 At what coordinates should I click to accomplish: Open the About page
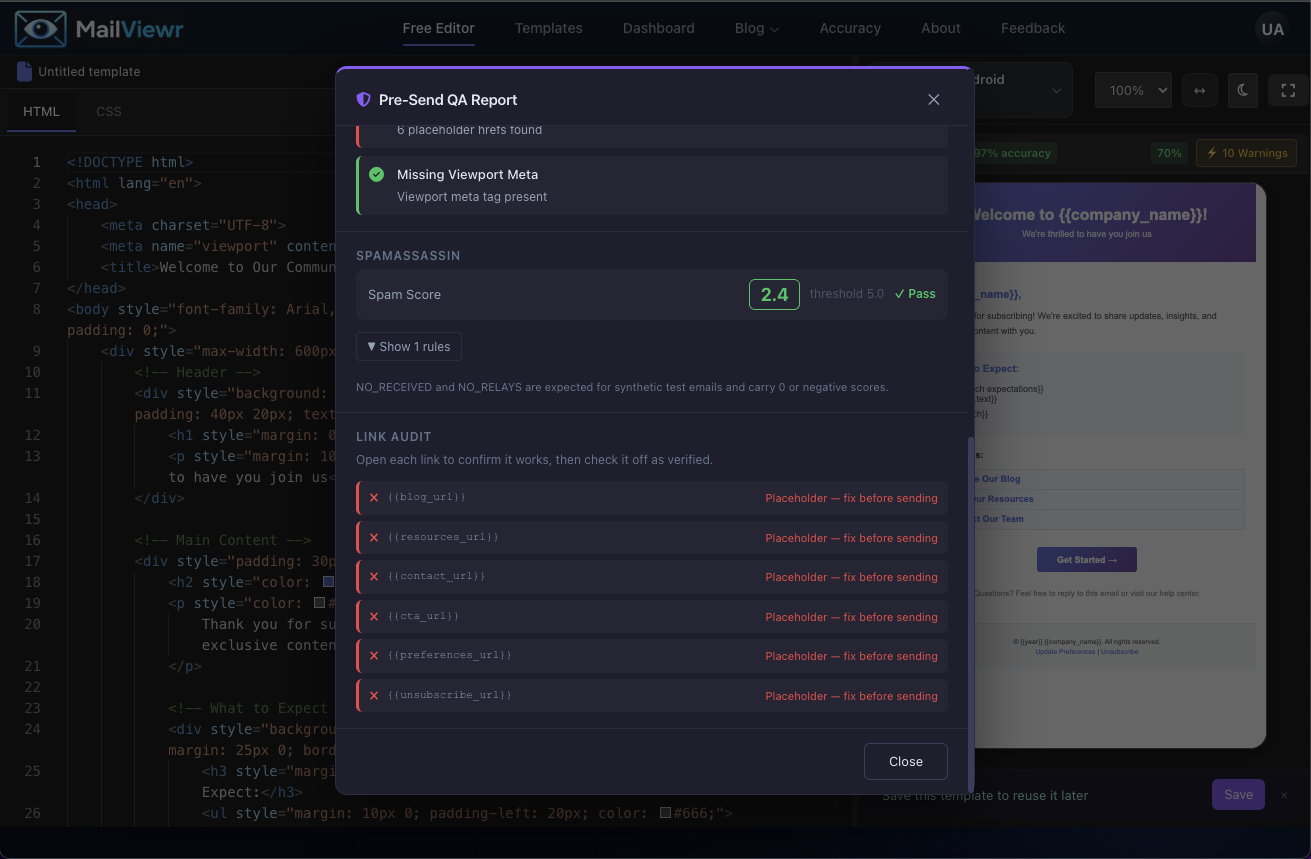pos(941,28)
